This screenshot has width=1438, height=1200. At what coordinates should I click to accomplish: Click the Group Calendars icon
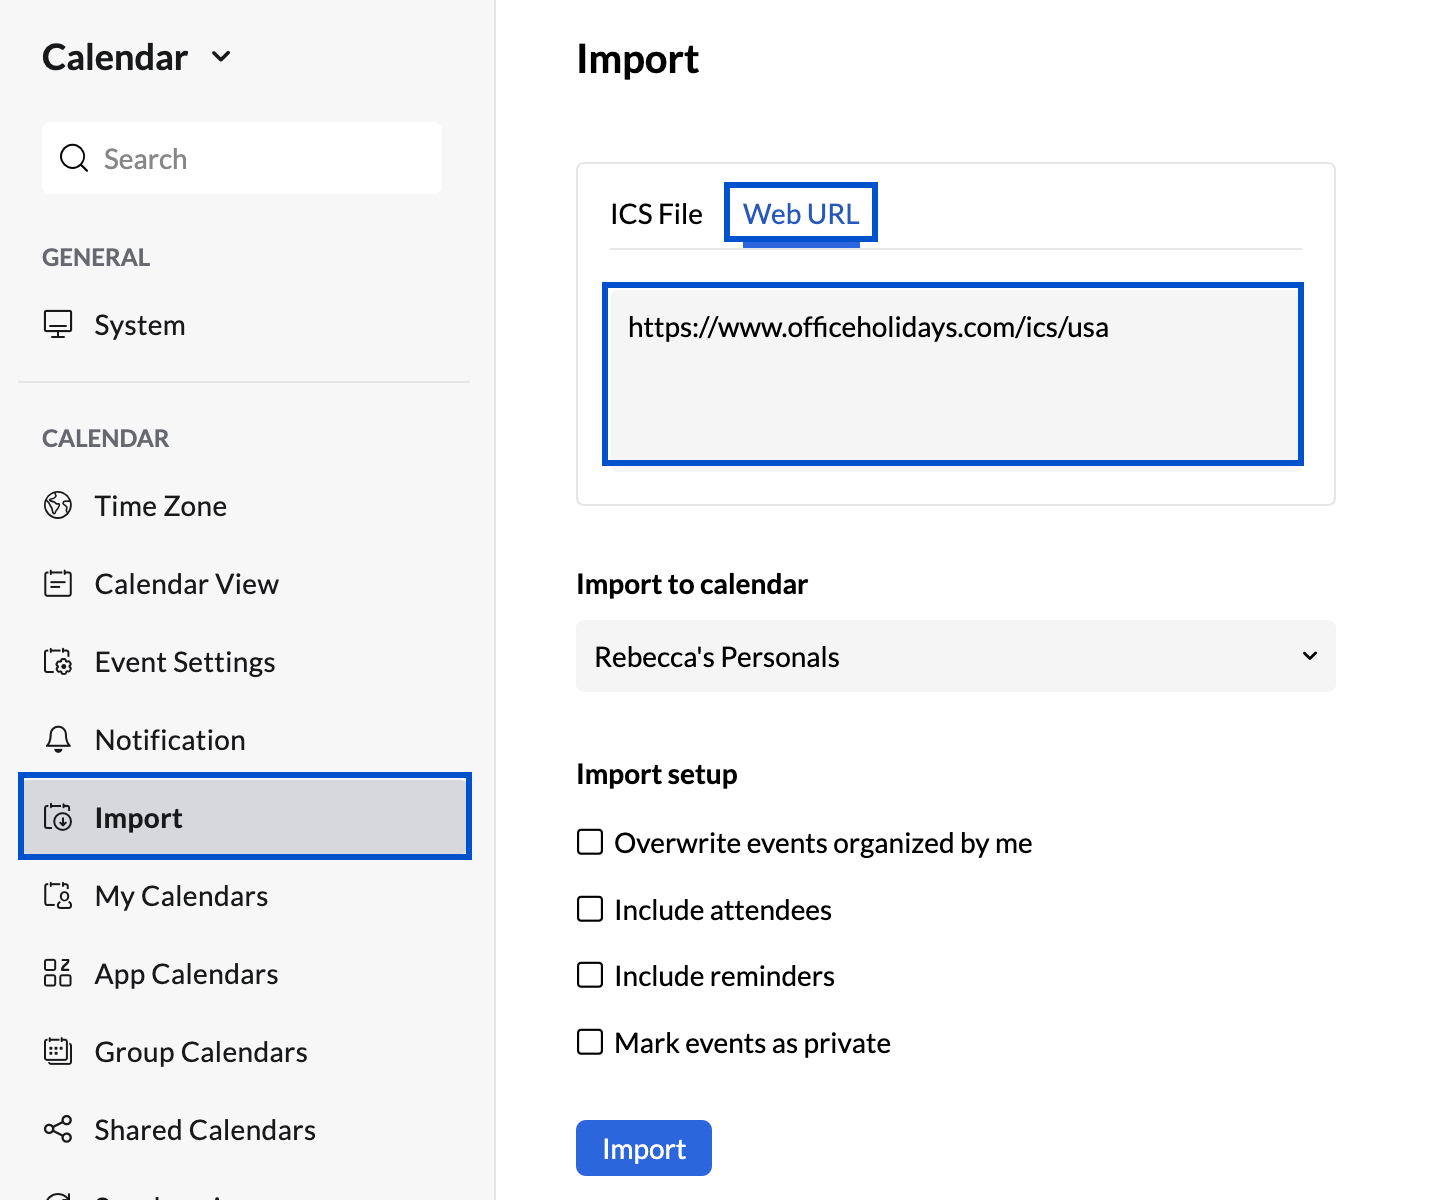58,1051
